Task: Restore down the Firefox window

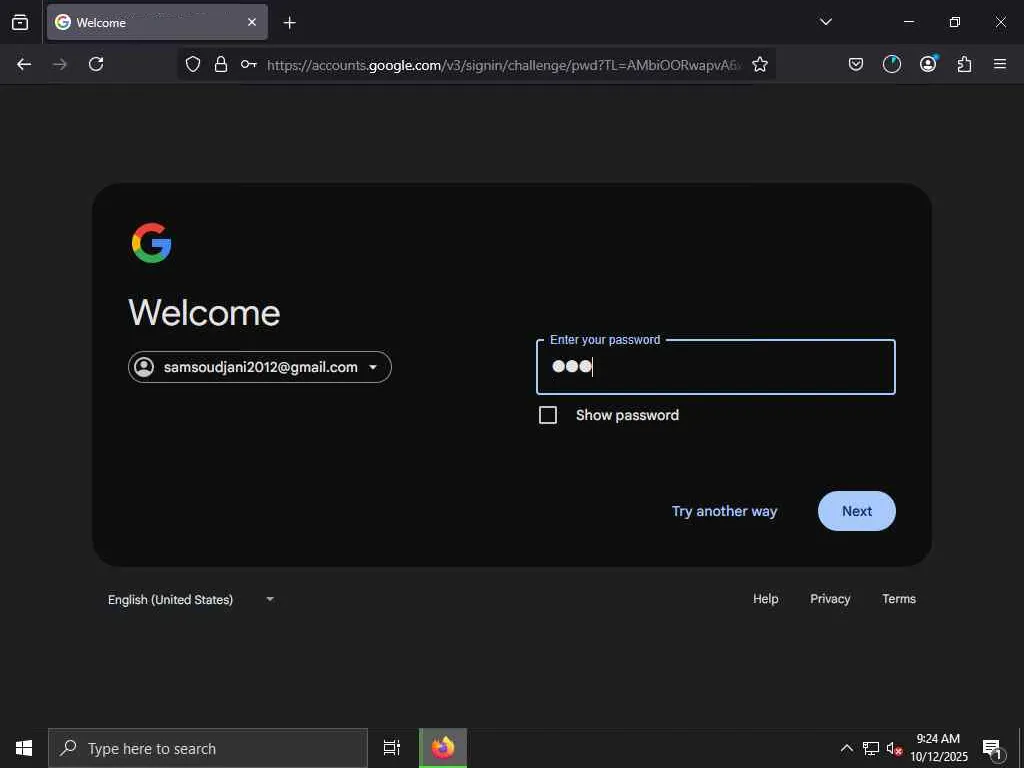Action: point(954,22)
